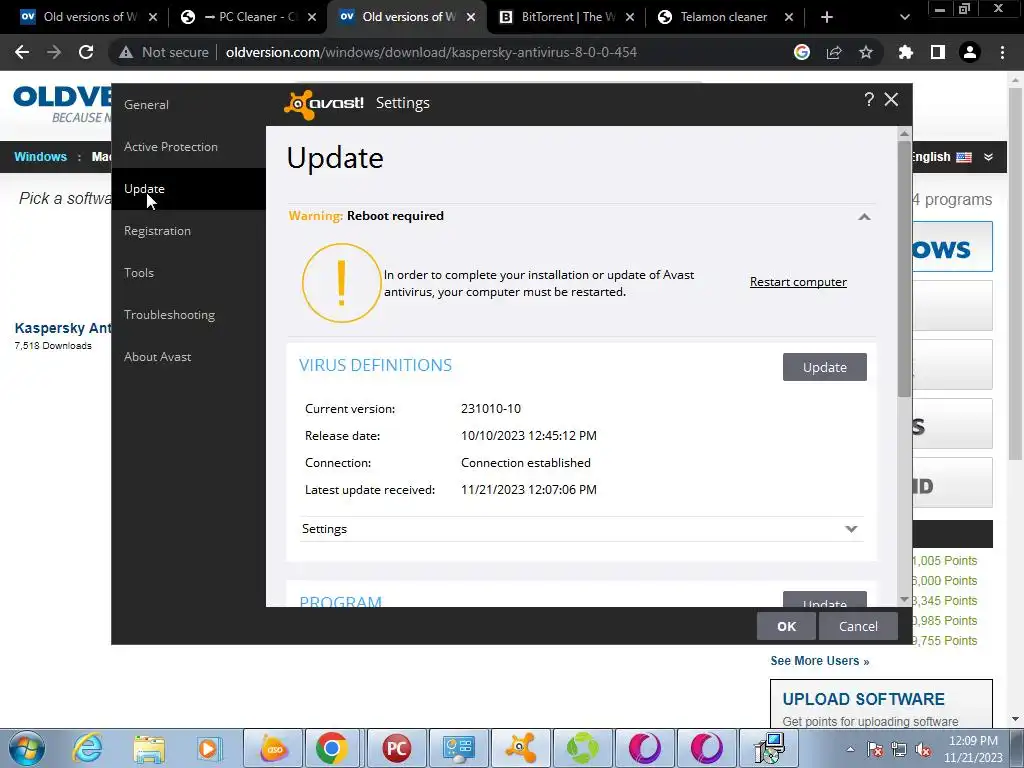
Task: Close the Avast Settings dialog
Action: click(x=891, y=99)
